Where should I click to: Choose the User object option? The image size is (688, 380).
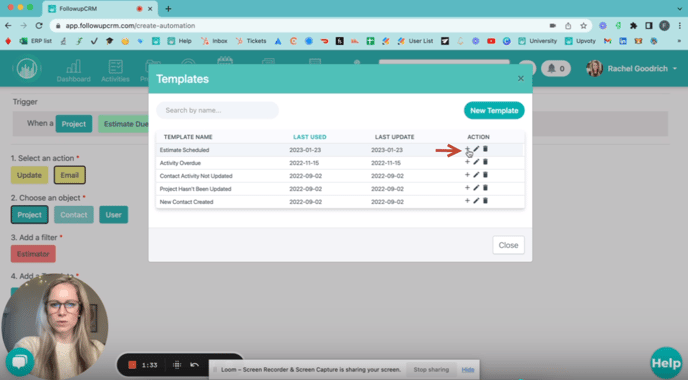point(113,215)
